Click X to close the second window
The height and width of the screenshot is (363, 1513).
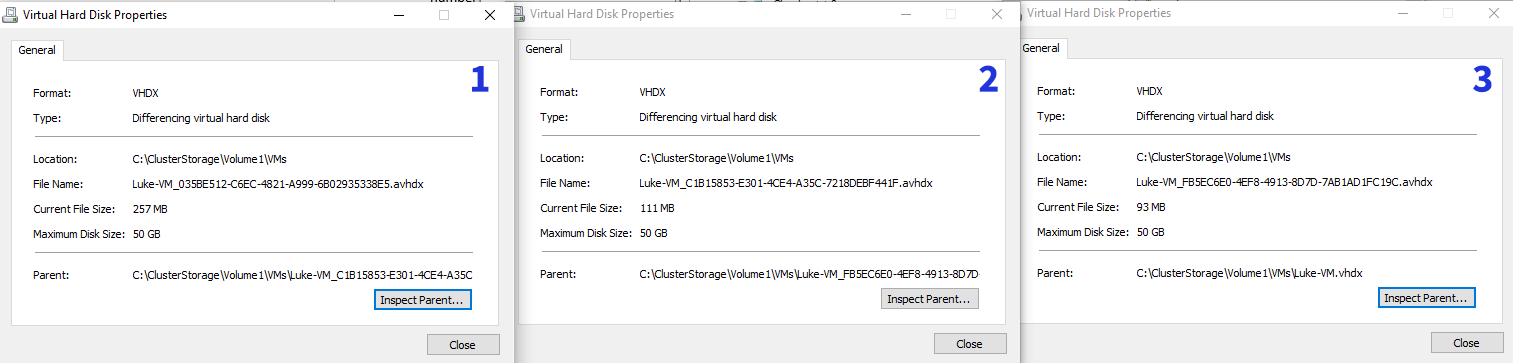(996, 15)
